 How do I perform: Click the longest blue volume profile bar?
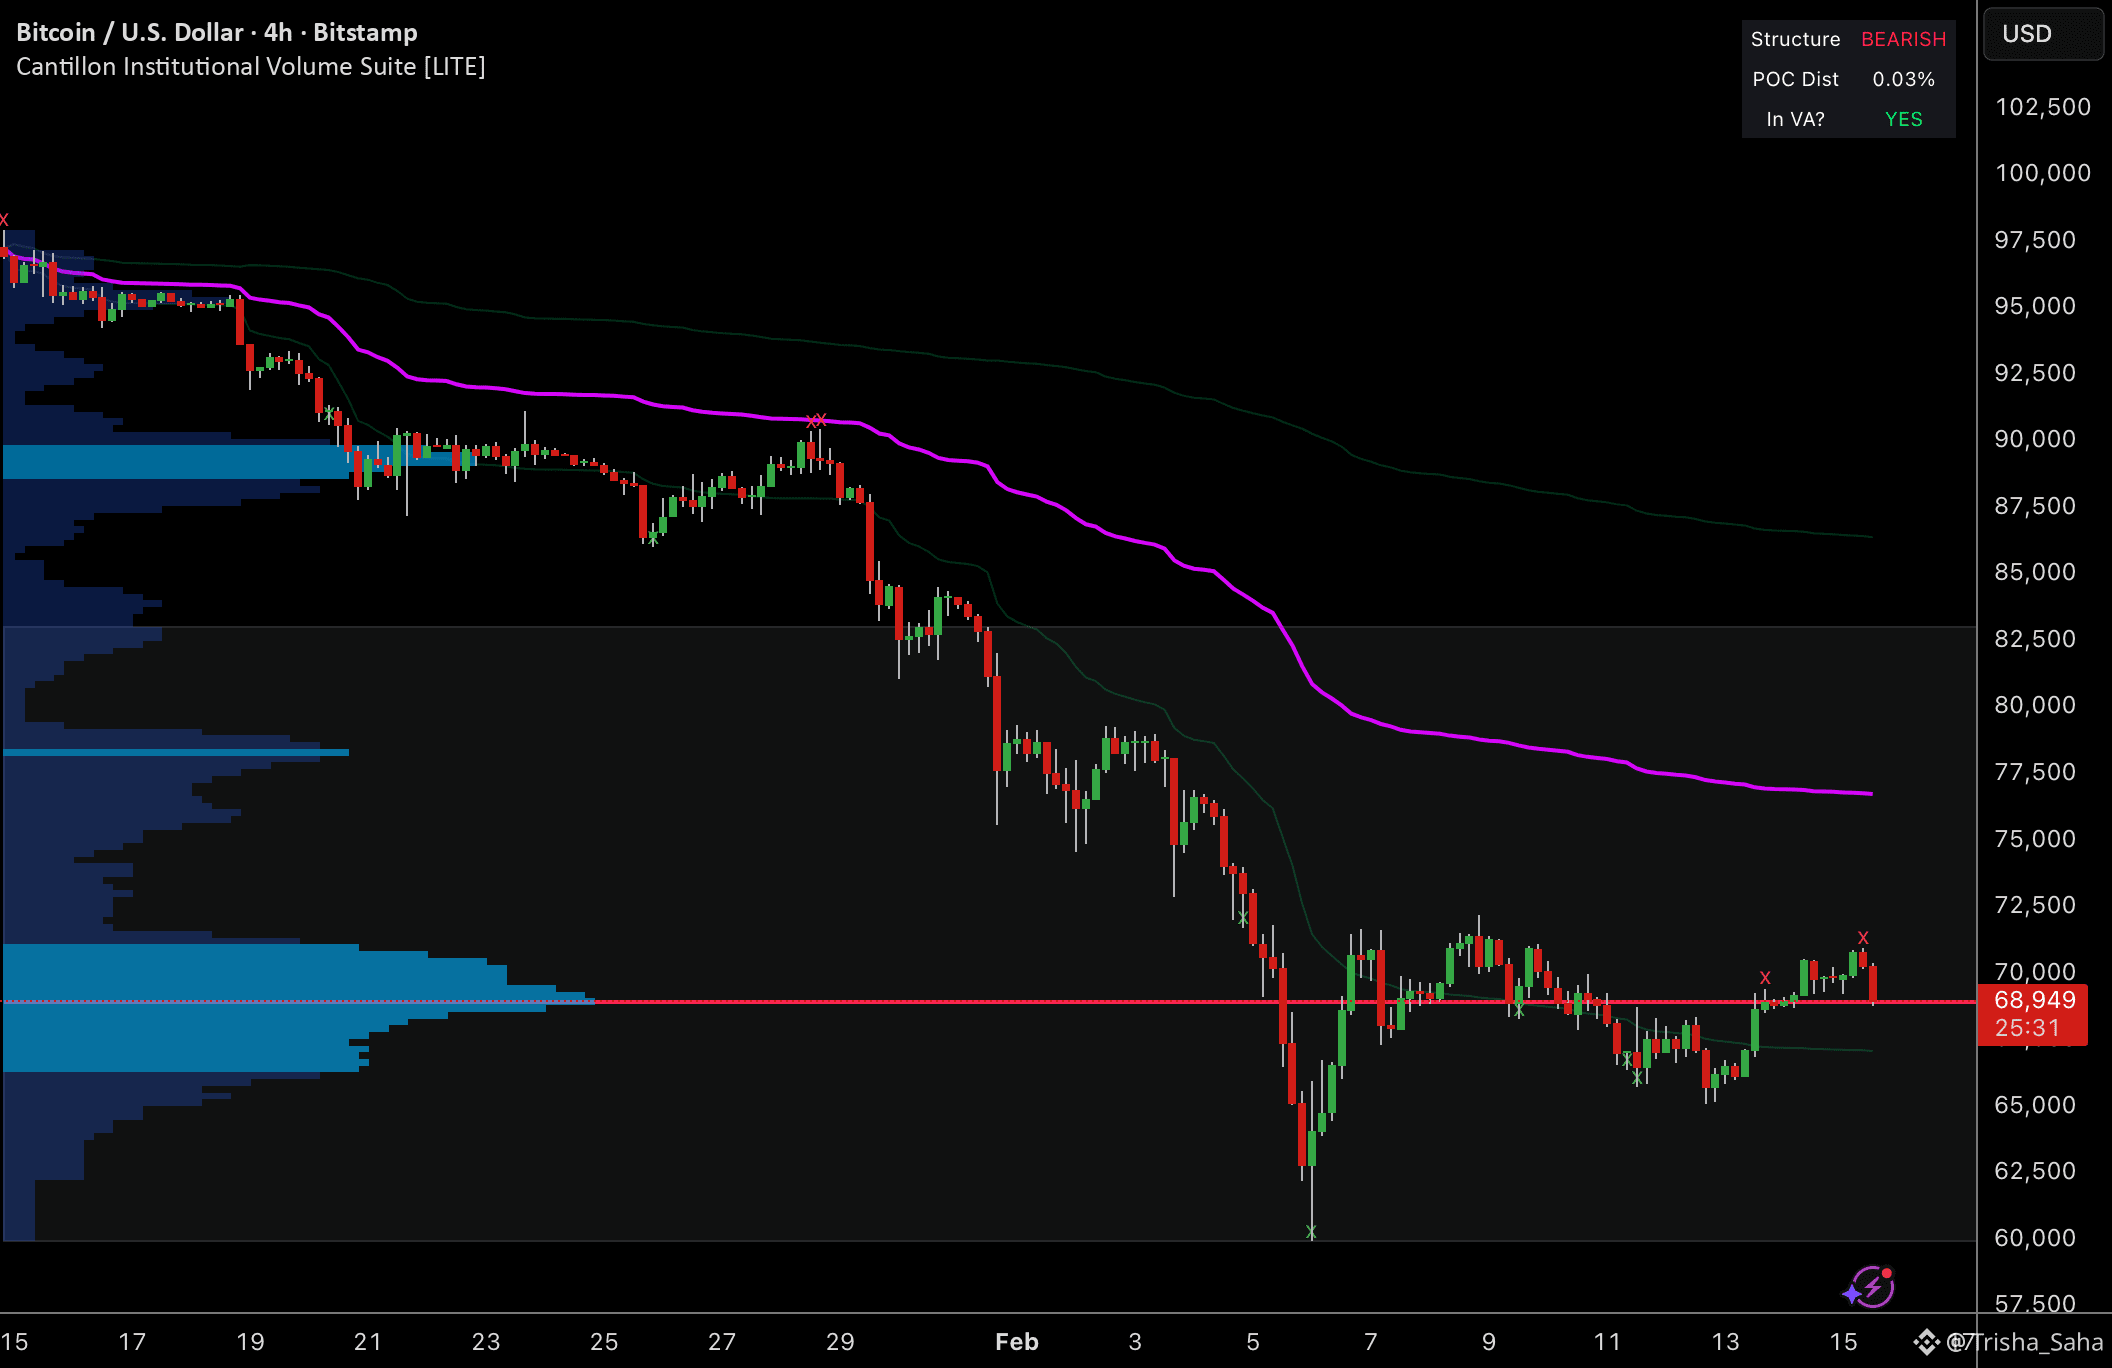pyautogui.click(x=300, y=999)
